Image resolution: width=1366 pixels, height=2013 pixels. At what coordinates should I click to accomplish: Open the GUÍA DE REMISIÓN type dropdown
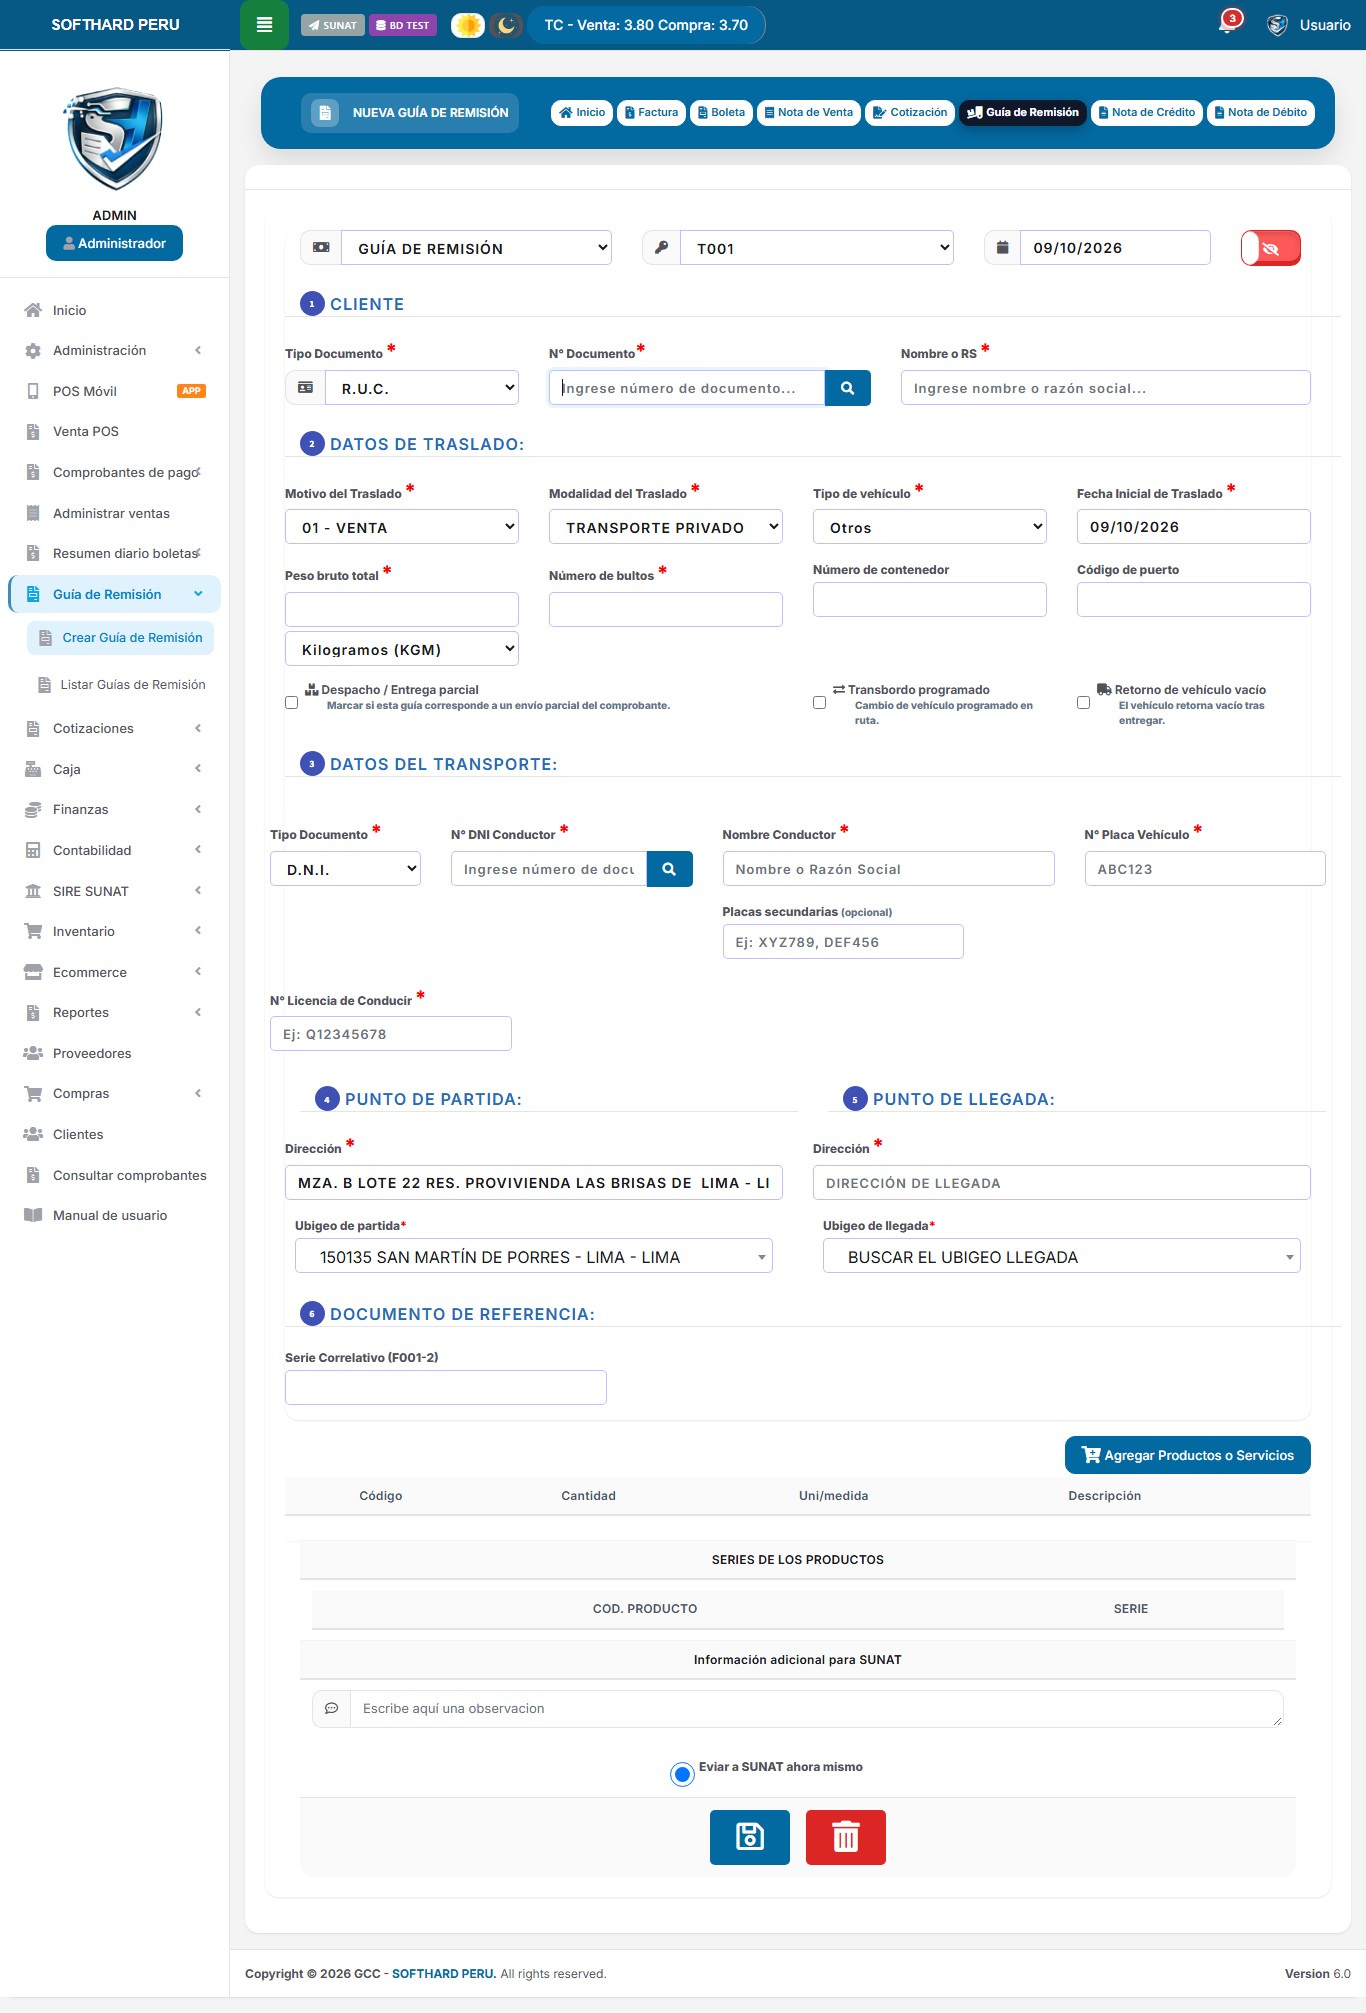click(477, 248)
